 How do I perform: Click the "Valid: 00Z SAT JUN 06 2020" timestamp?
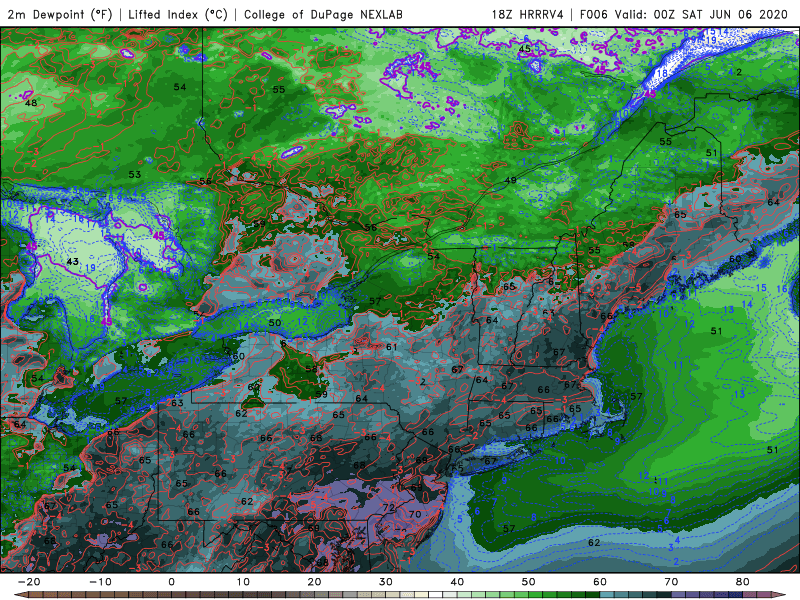701,14
